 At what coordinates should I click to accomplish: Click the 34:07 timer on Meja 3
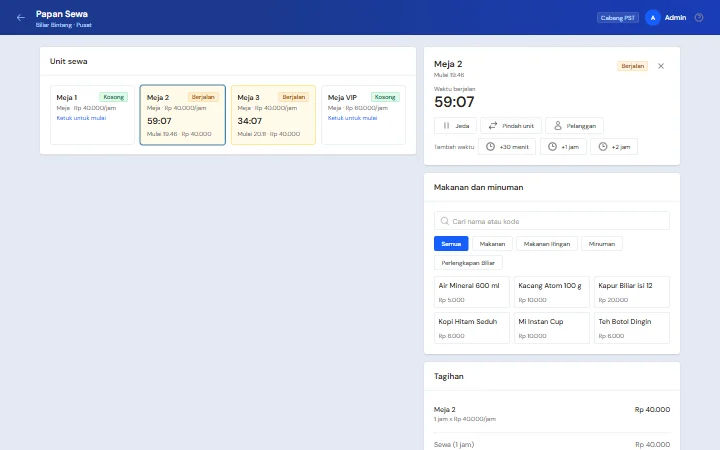pos(249,121)
